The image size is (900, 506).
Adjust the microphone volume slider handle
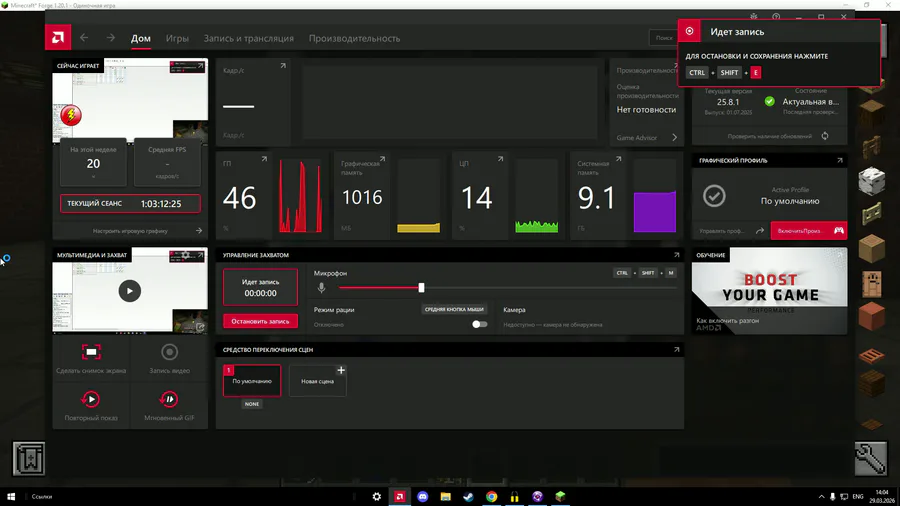[421, 287]
